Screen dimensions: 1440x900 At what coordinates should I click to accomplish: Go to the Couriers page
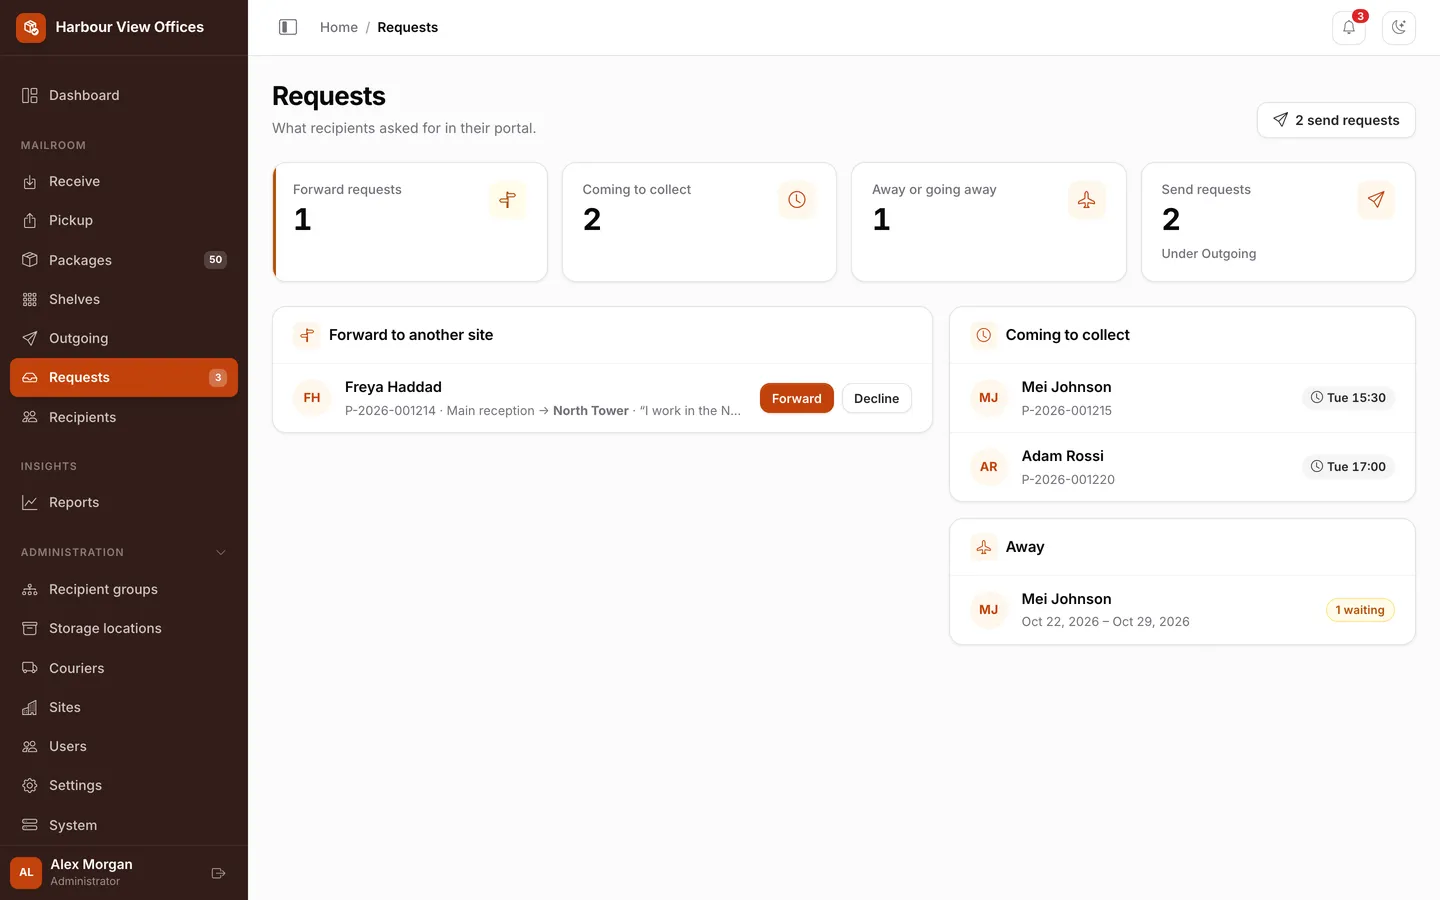click(124, 668)
